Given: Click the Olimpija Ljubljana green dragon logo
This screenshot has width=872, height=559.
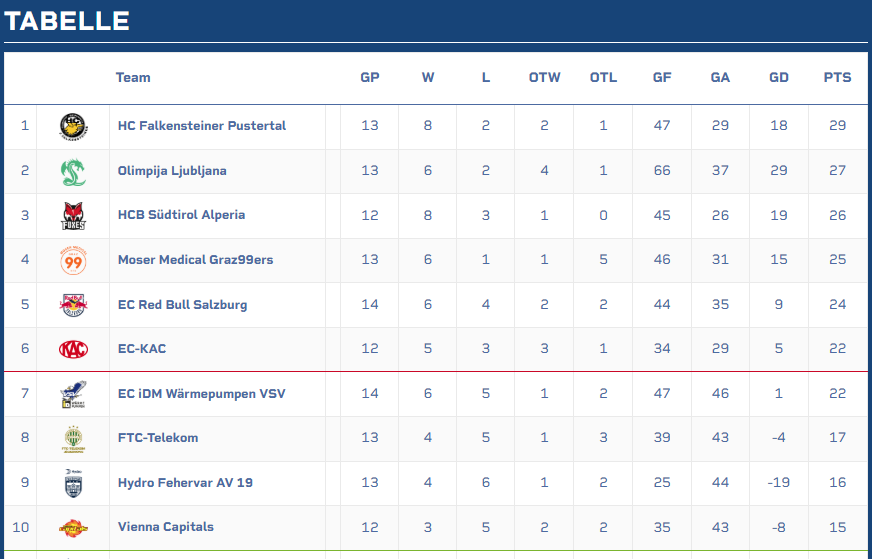Looking at the screenshot, I should [x=72, y=171].
